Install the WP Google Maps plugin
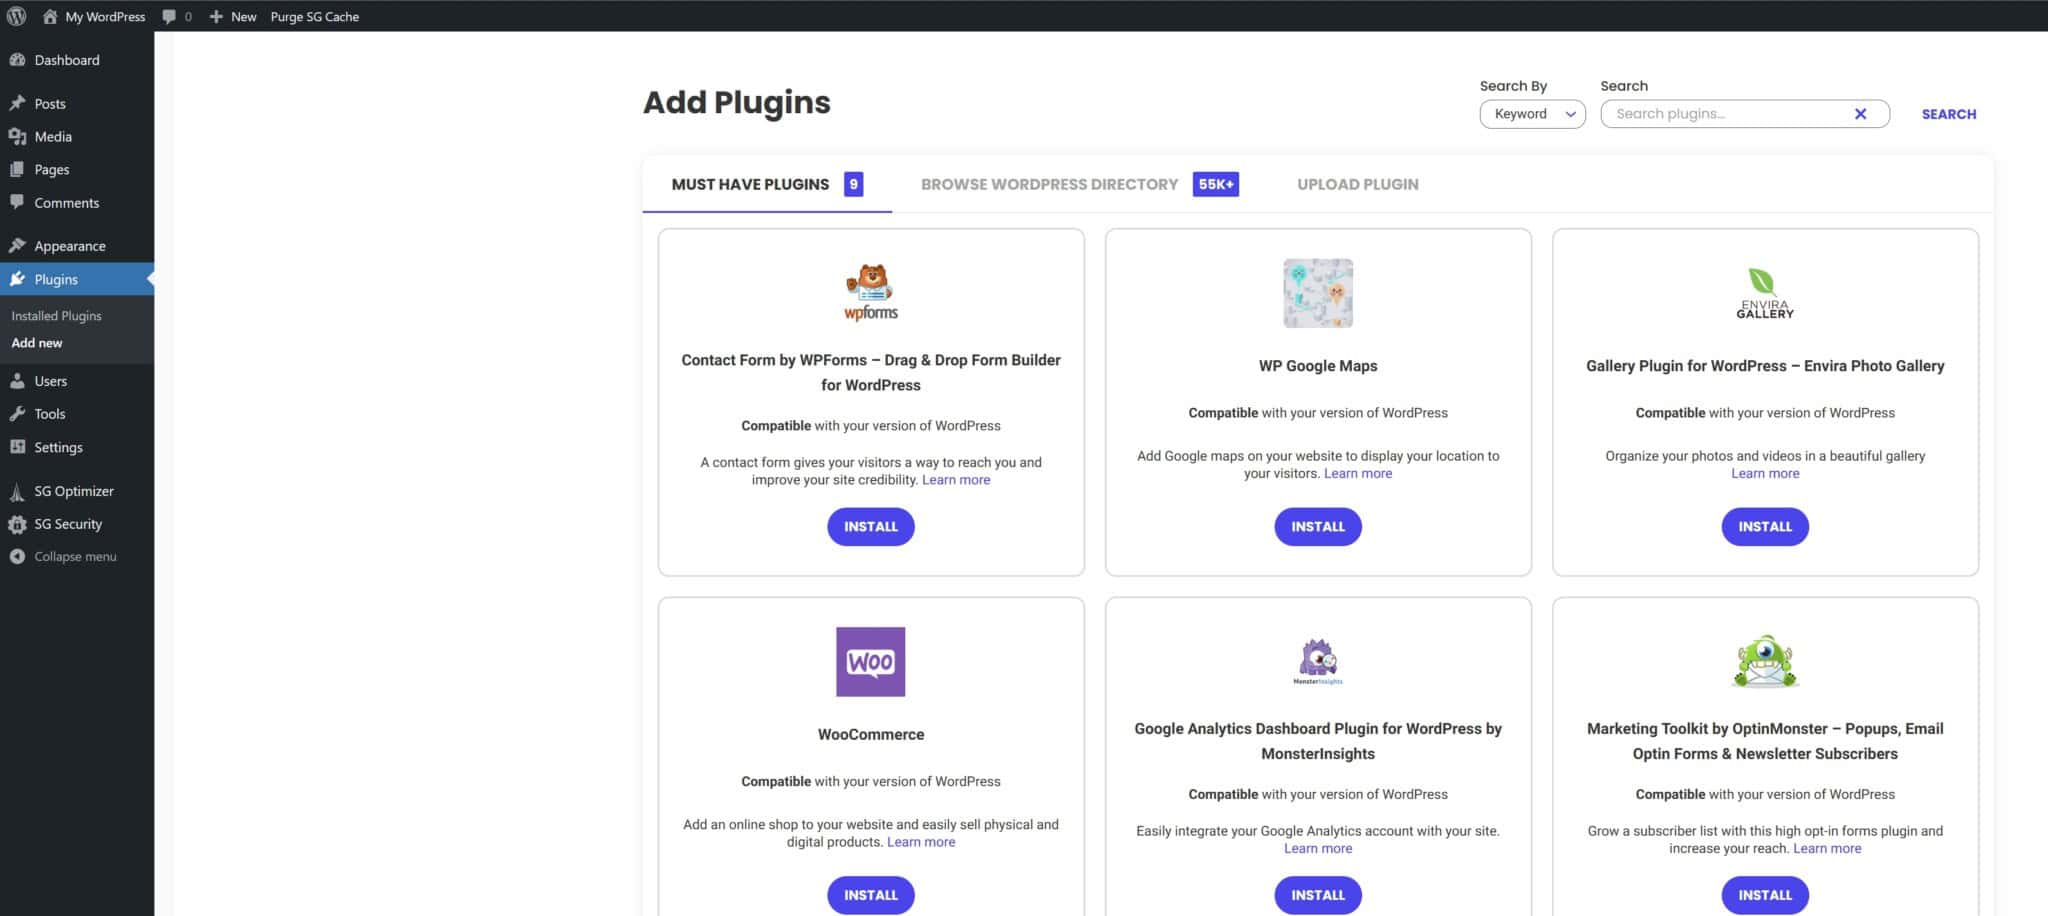 (1317, 527)
